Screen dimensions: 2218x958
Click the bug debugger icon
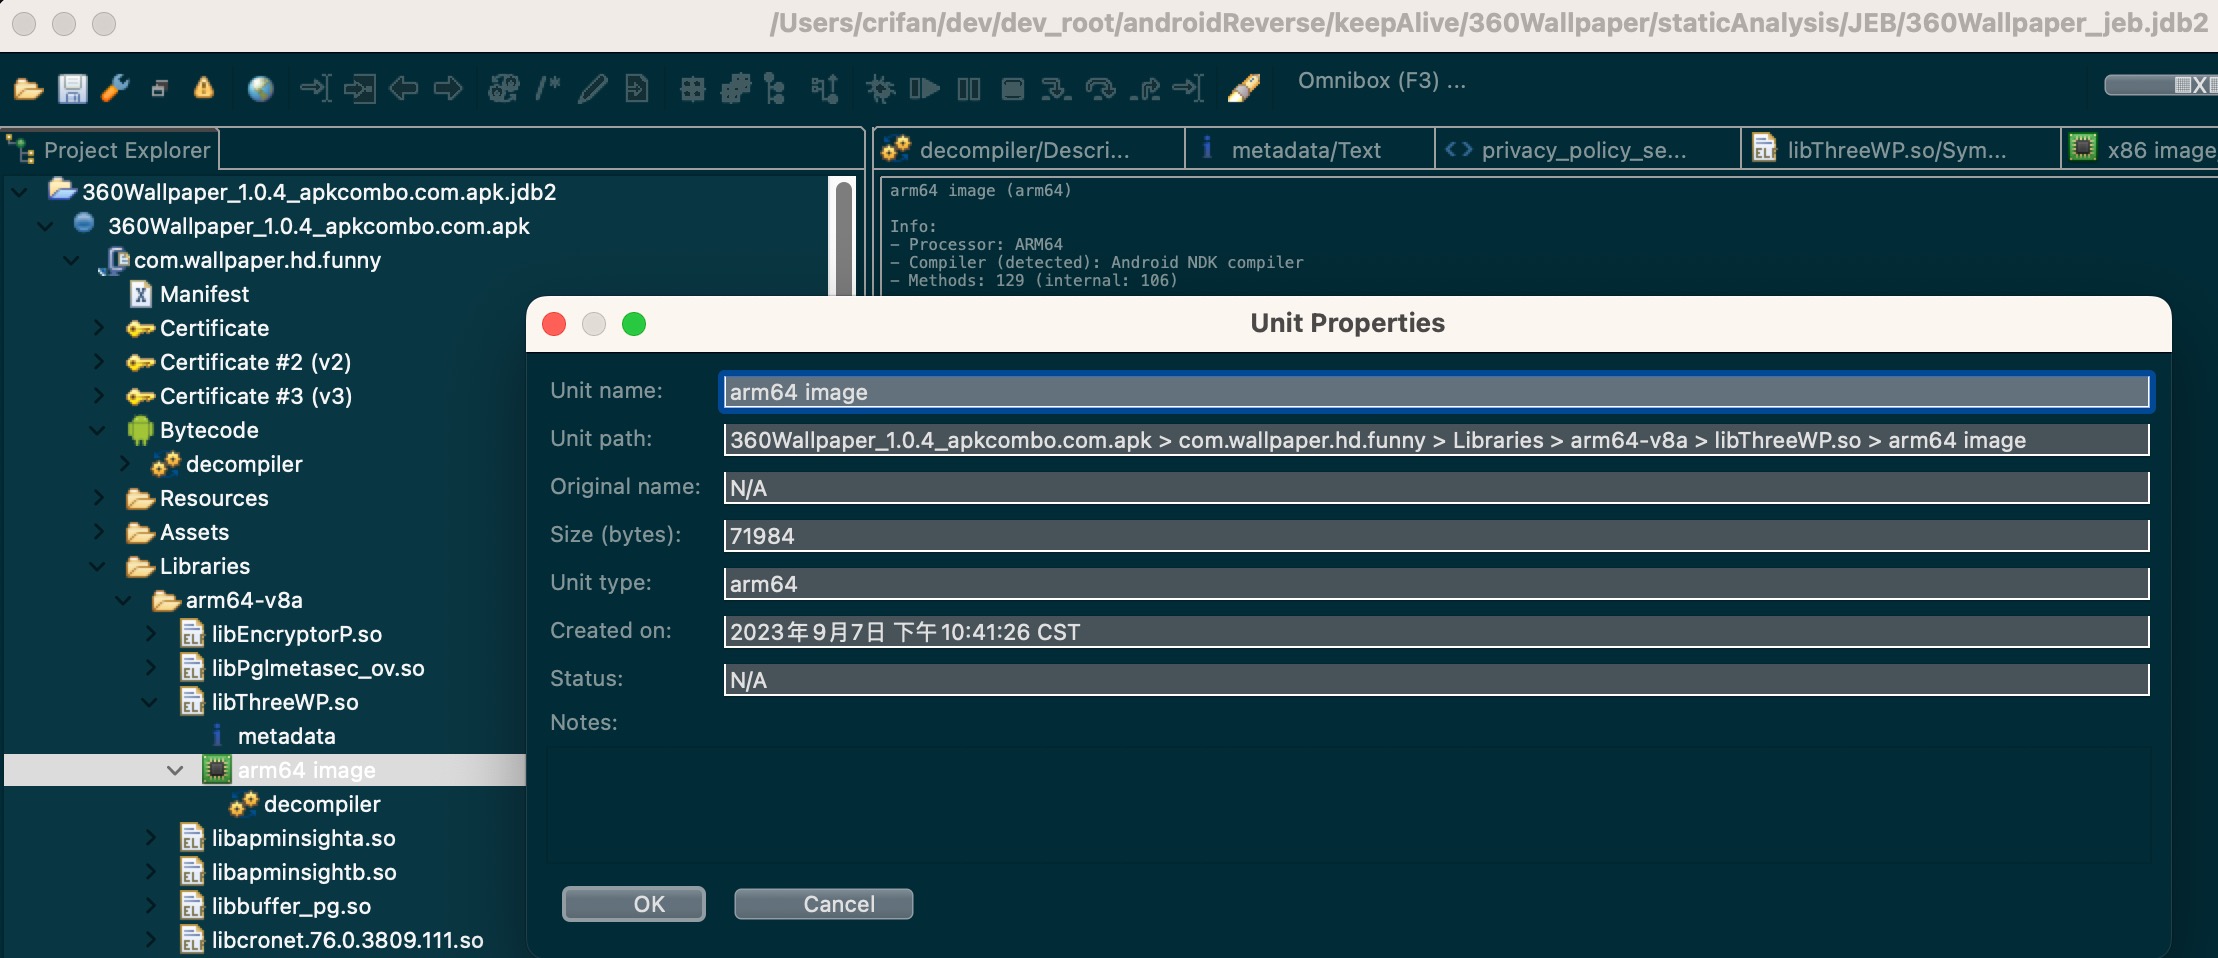pos(880,89)
